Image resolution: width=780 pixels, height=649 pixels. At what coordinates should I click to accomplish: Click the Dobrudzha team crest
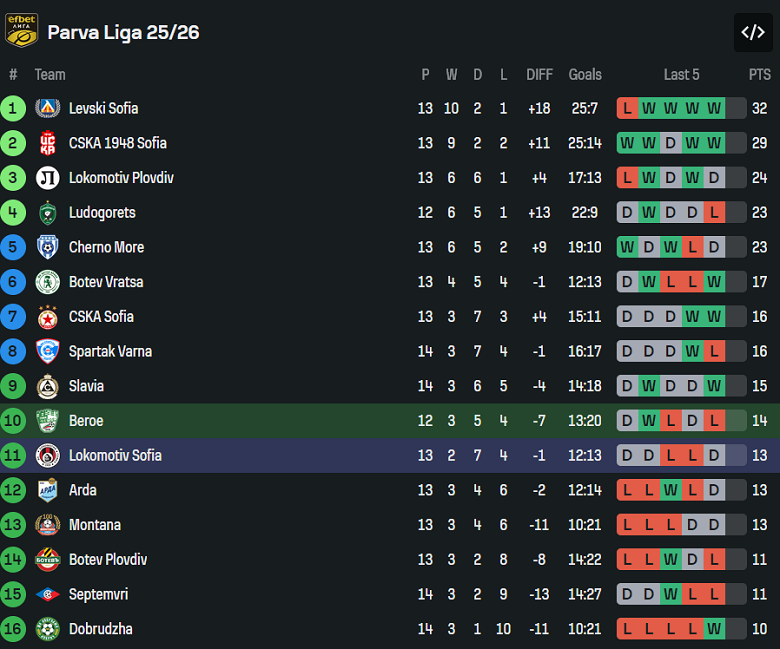[47, 629]
